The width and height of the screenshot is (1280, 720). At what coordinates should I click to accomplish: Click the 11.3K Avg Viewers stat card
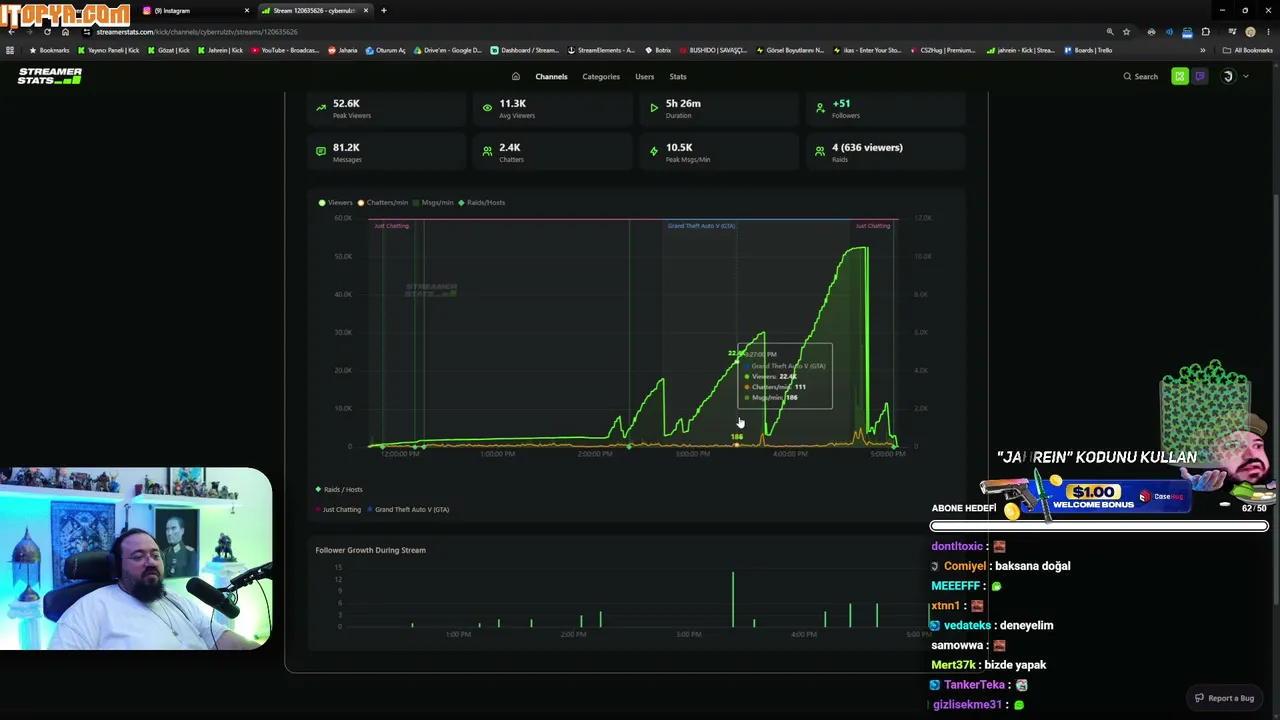pos(551,109)
